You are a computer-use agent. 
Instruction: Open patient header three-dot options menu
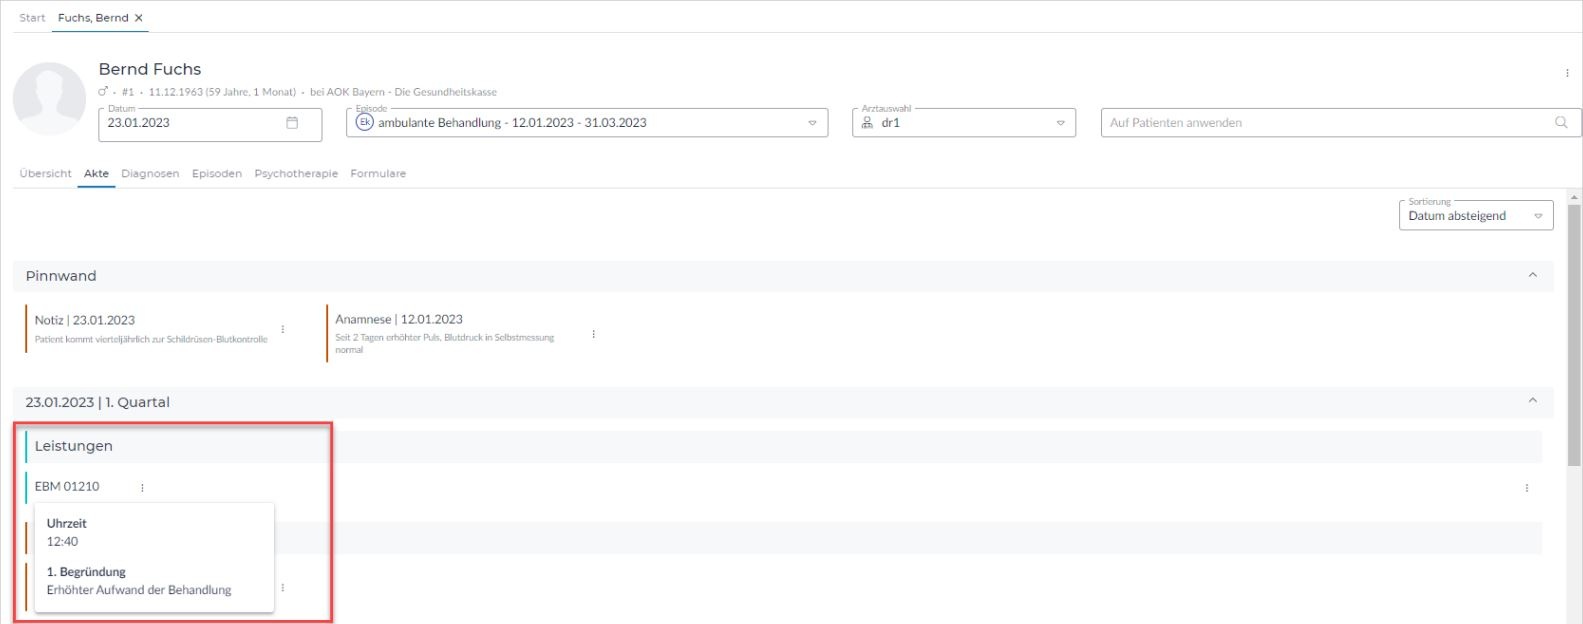[x=1566, y=73]
